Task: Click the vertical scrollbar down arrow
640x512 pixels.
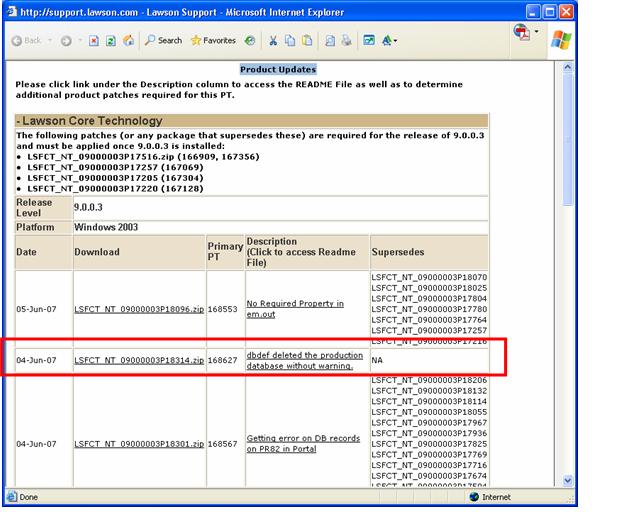Action: point(569,481)
